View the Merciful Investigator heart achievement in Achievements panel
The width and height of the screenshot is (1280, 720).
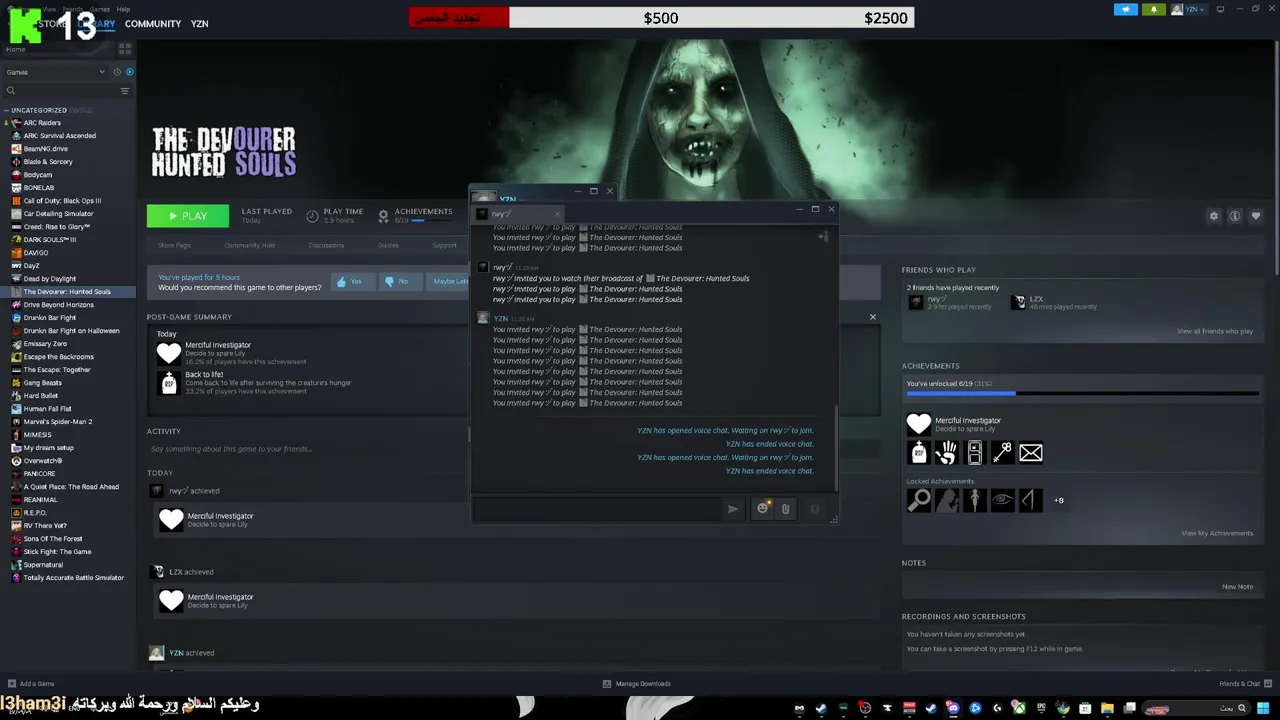point(919,424)
